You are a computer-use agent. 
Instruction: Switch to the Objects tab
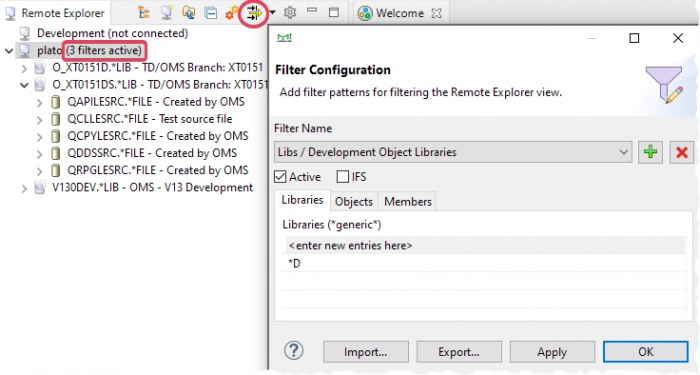pyautogui.click(x=354, y=202)
